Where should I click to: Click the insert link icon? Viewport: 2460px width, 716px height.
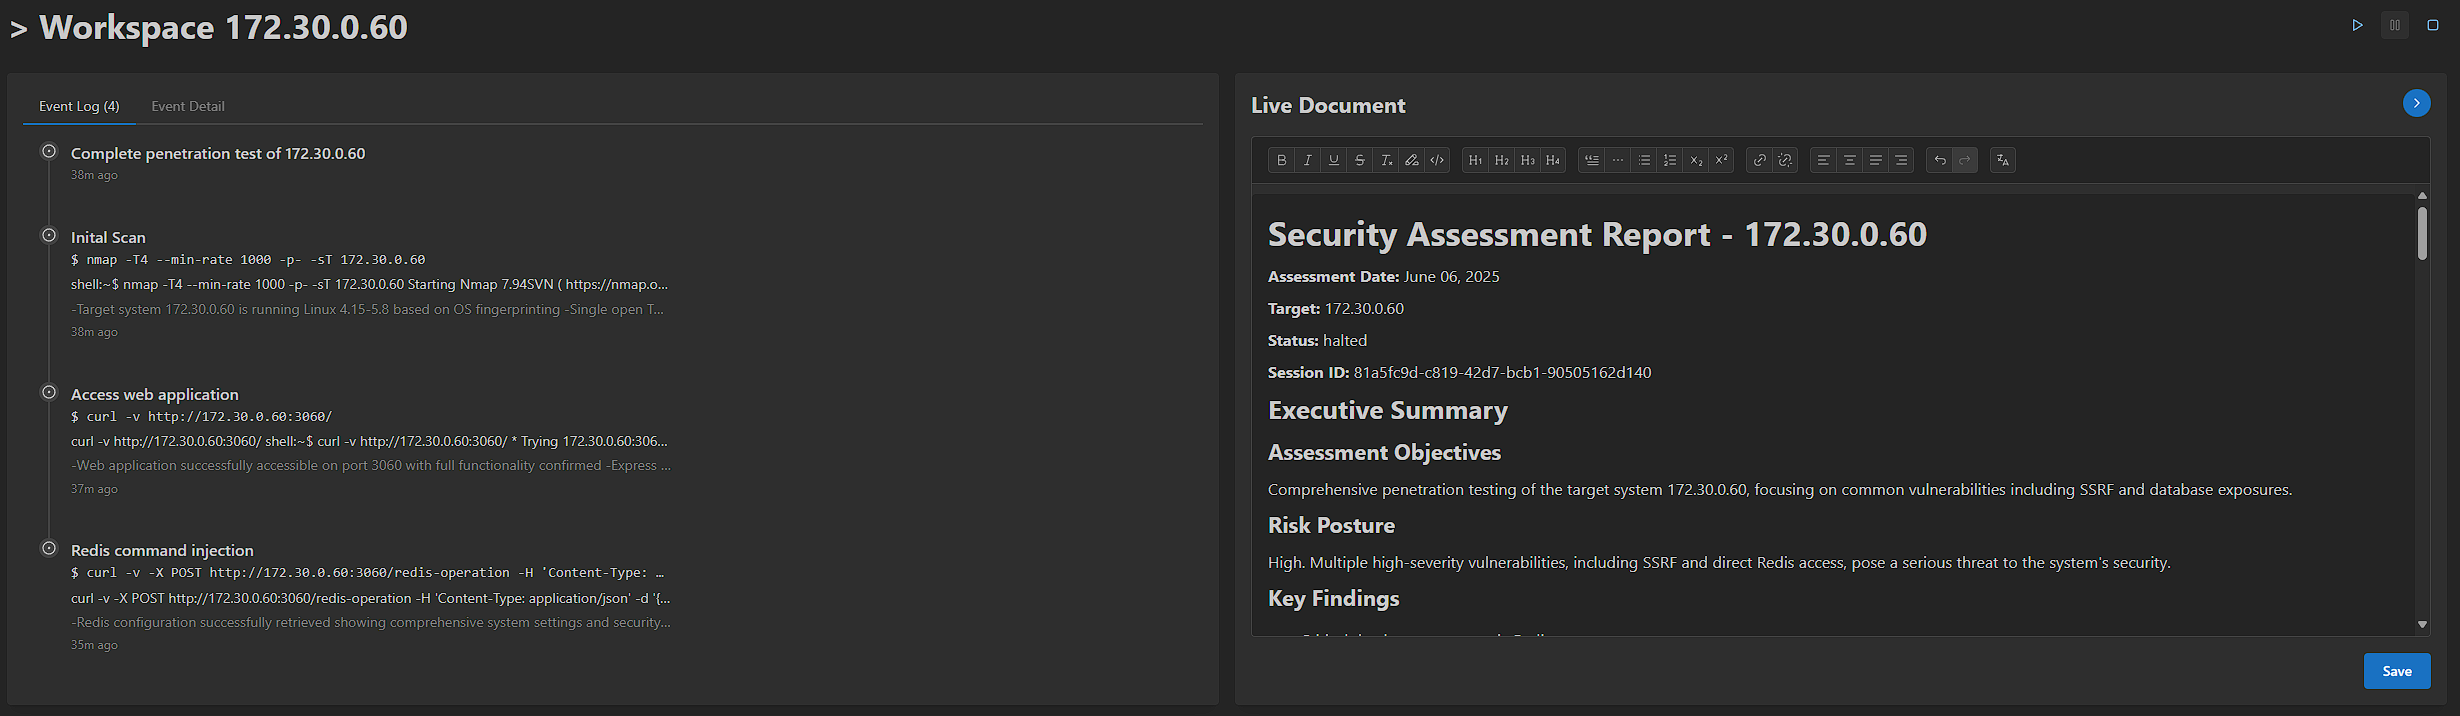coord(1759,160)
